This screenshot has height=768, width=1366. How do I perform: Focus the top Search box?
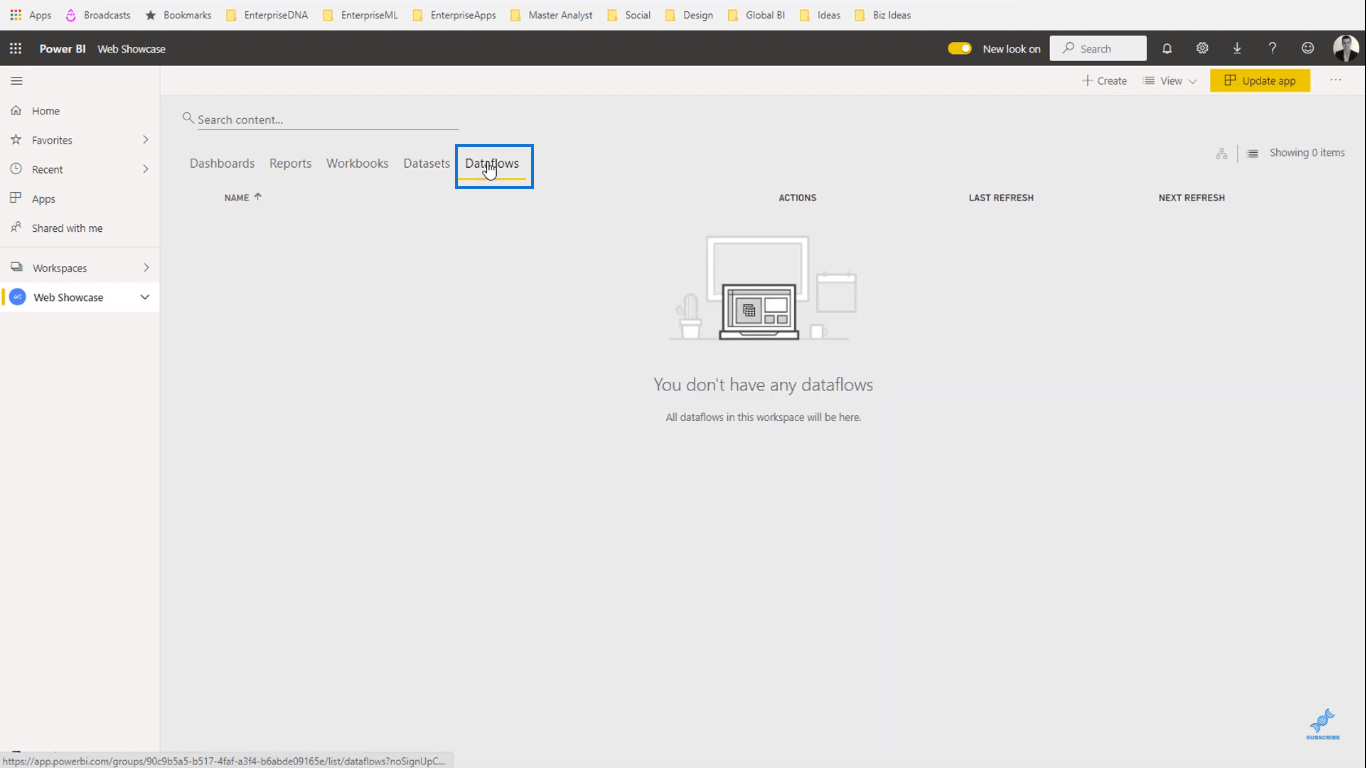click(1098, 48)
